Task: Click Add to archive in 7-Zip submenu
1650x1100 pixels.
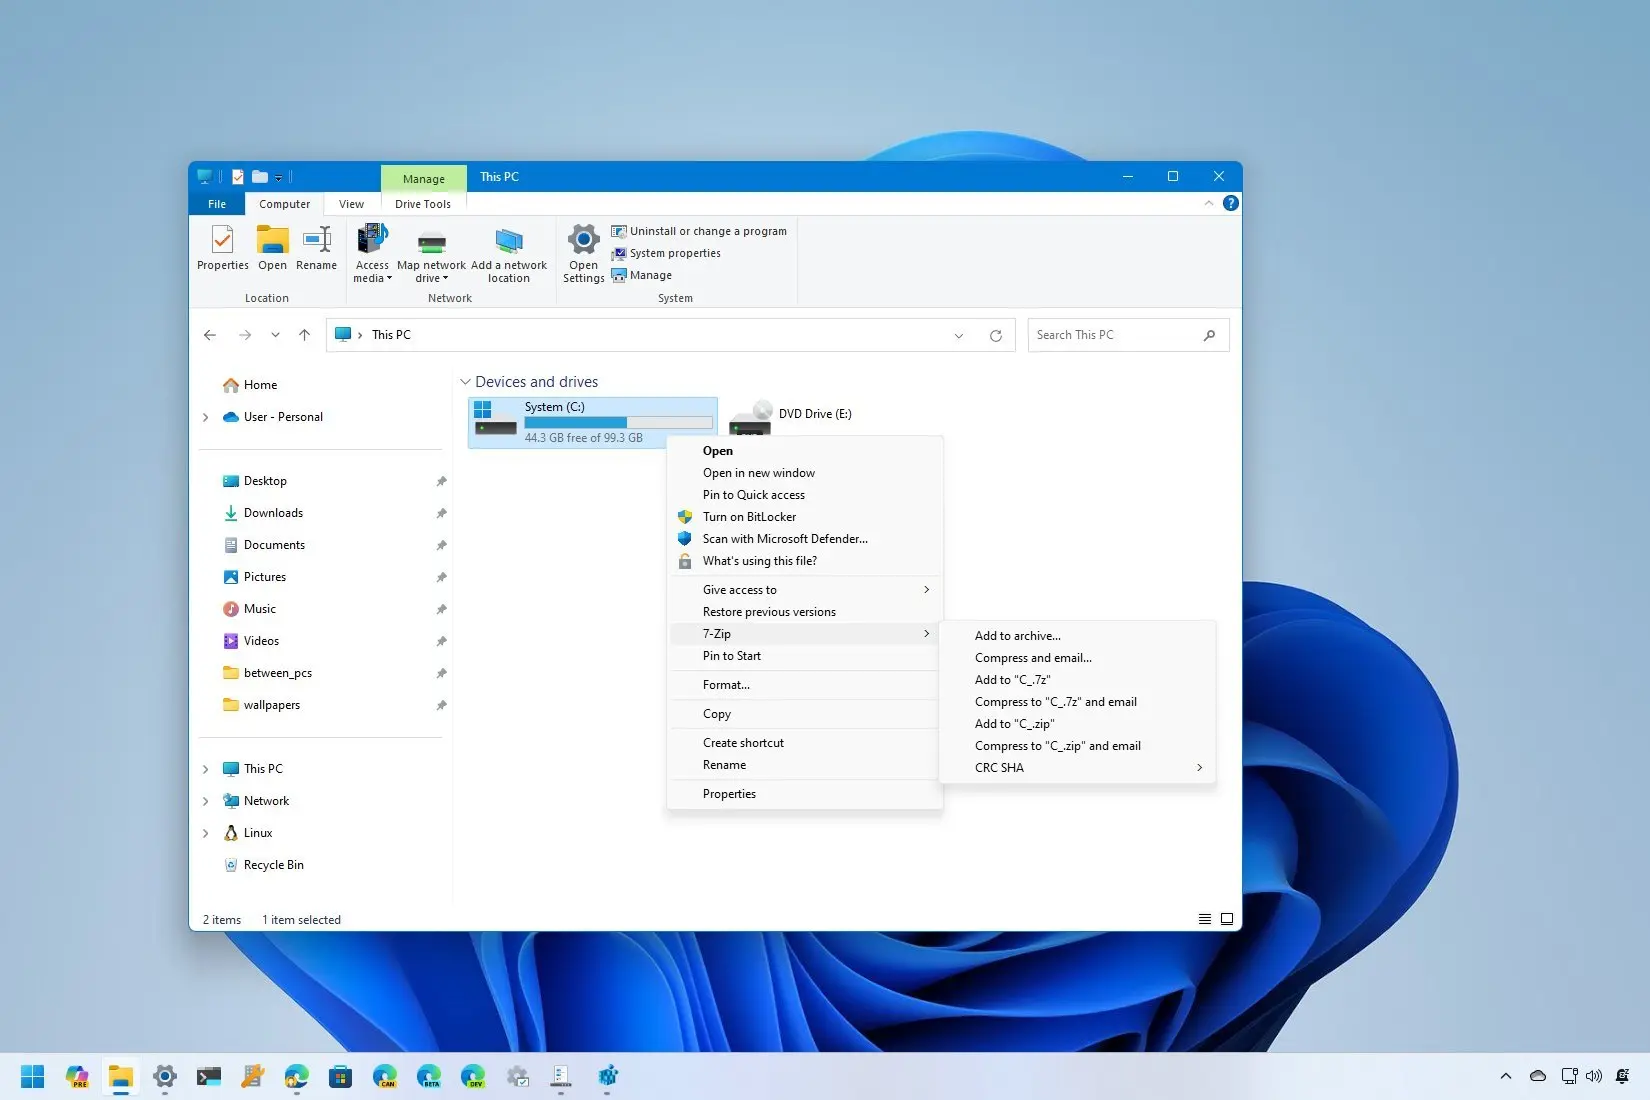Action: click(x=1017, y=635)
